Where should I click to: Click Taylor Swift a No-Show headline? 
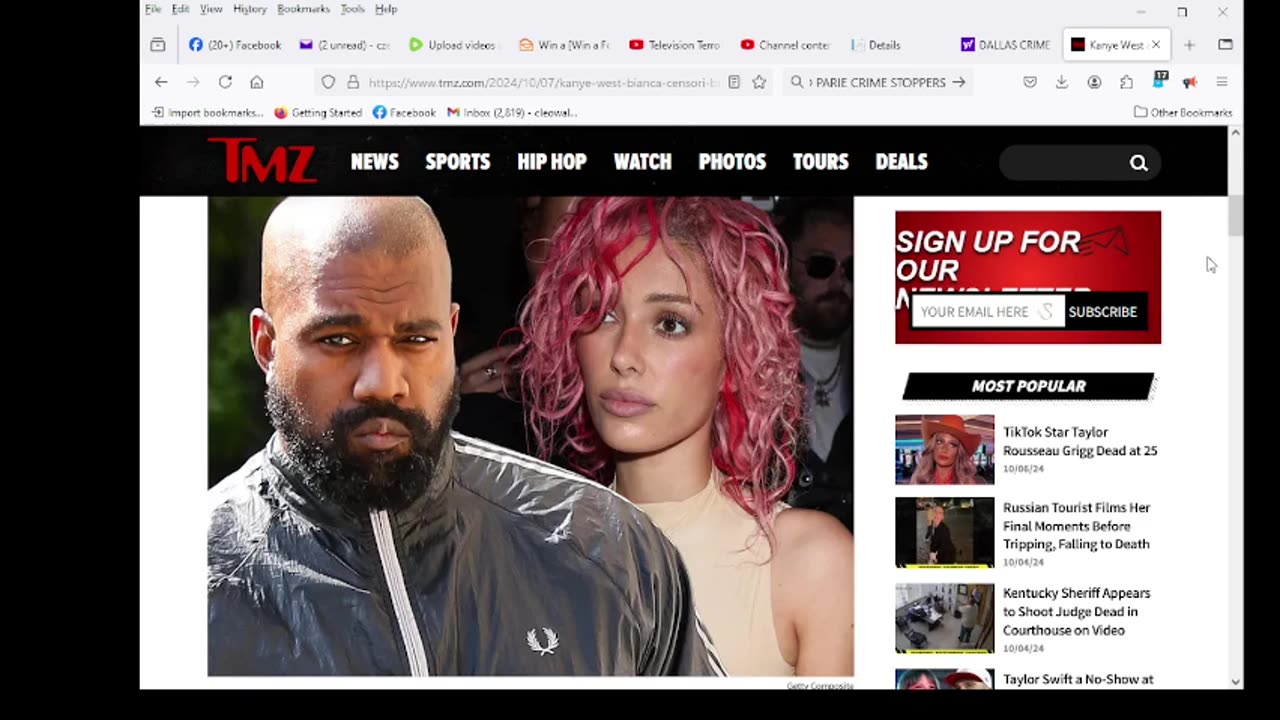tap(1078, 679)
